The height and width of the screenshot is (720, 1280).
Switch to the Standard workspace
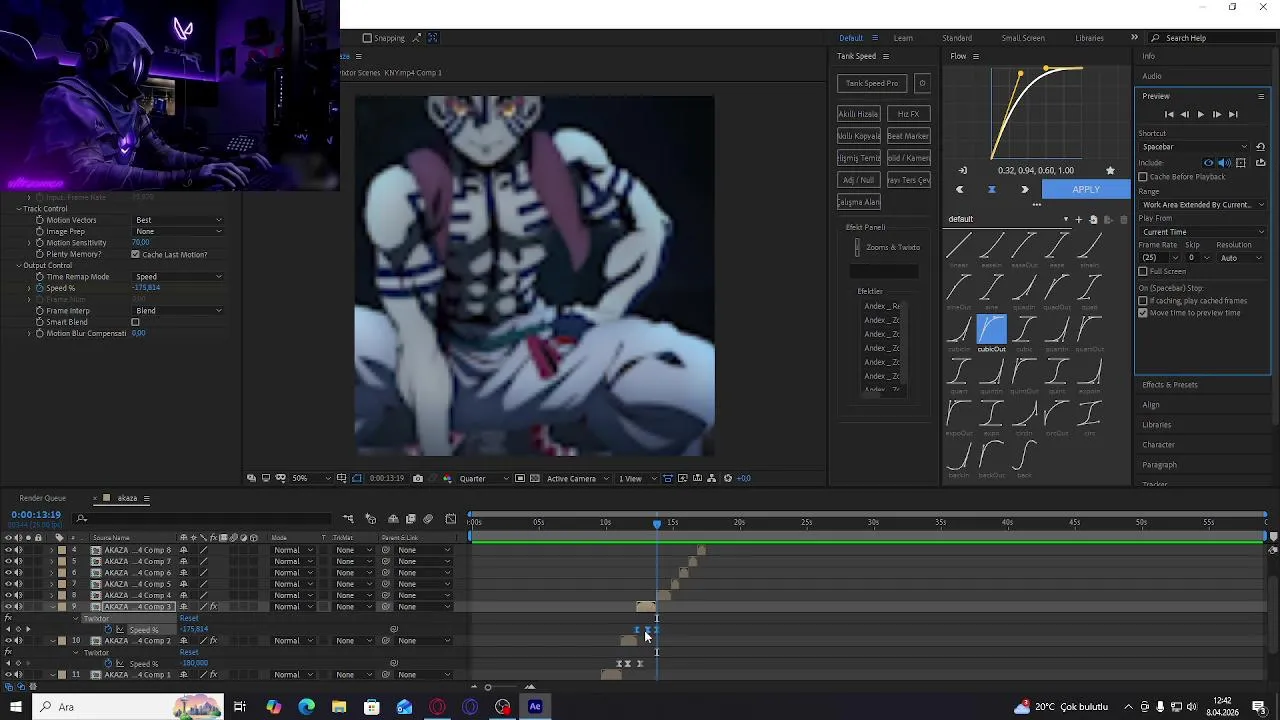pos(957,38)
